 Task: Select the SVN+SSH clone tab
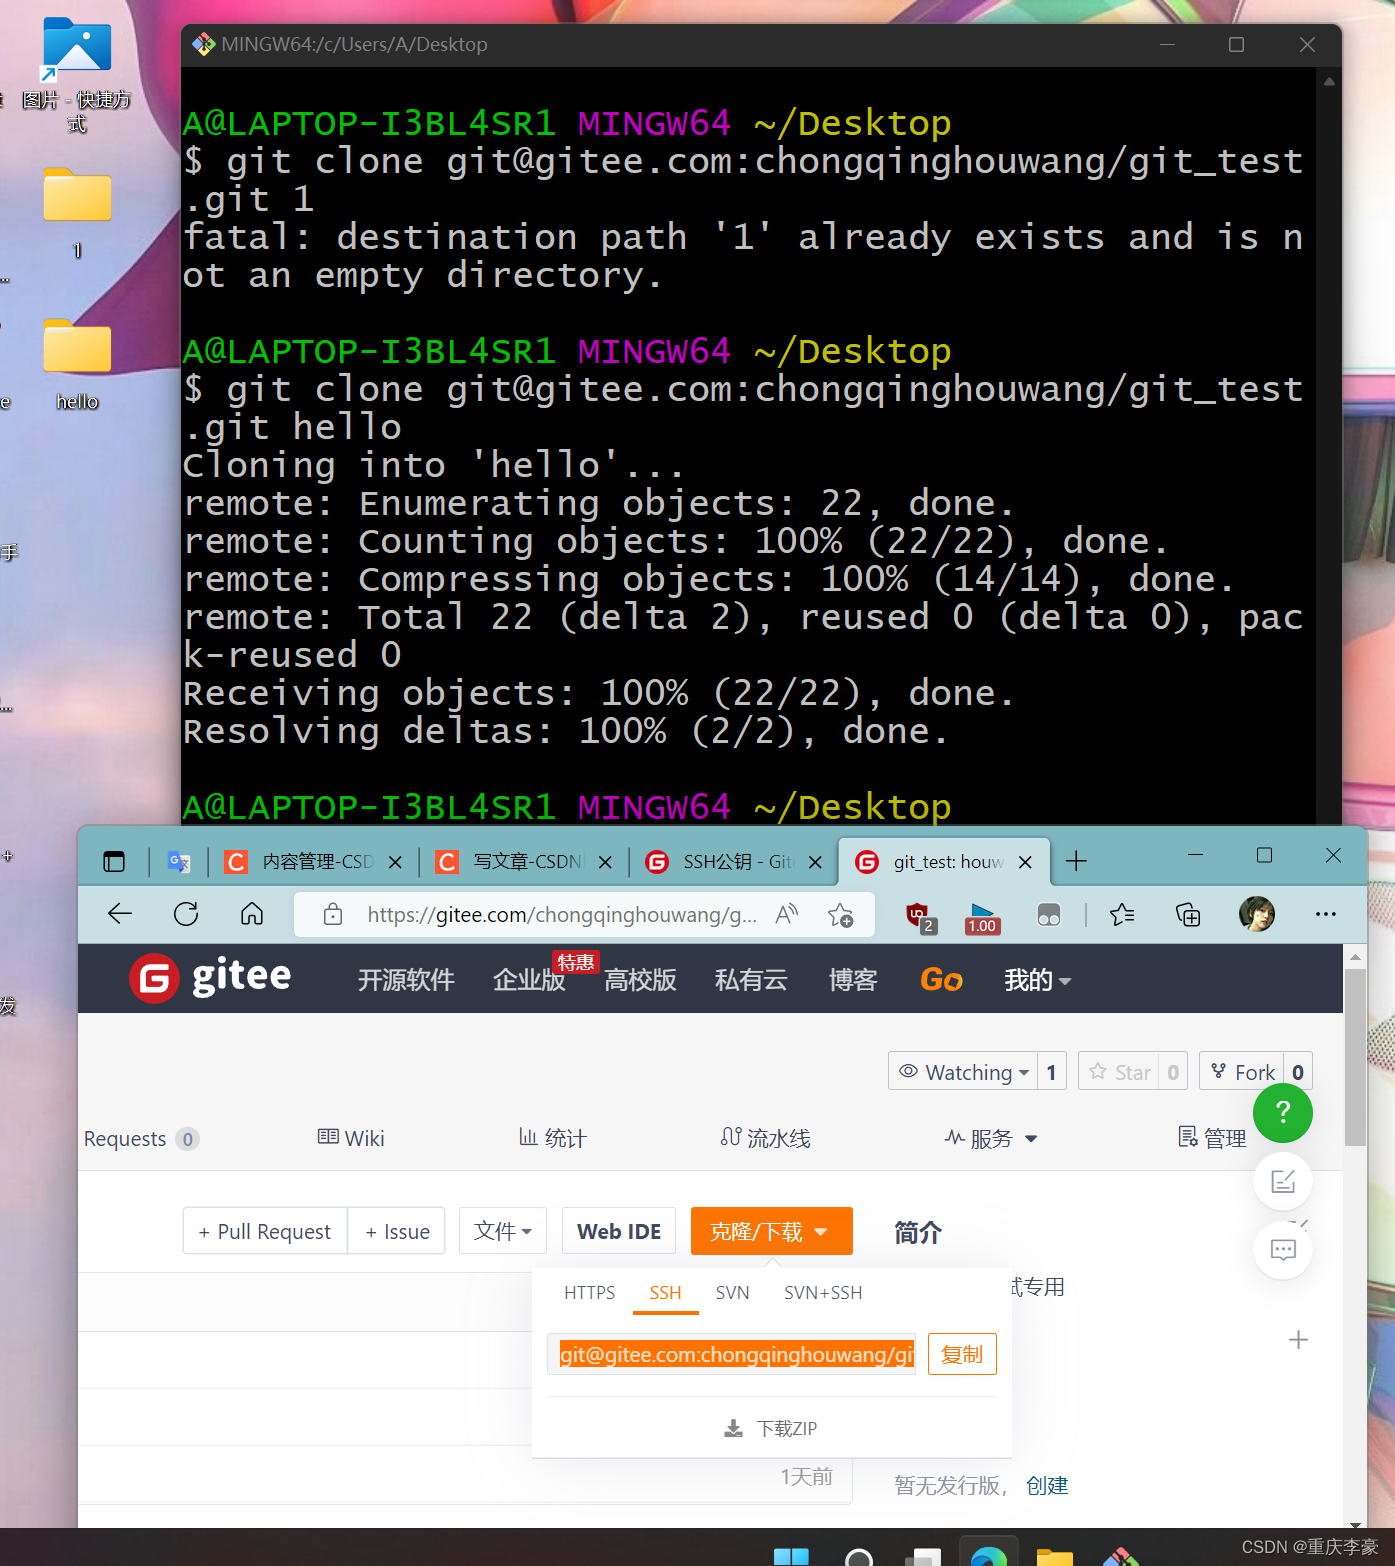(823, 1293)
